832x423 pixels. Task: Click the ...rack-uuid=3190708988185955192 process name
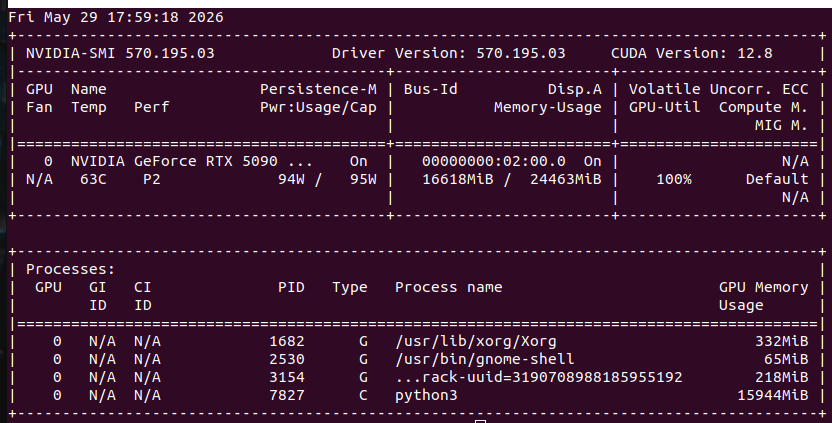pos(539,377)
